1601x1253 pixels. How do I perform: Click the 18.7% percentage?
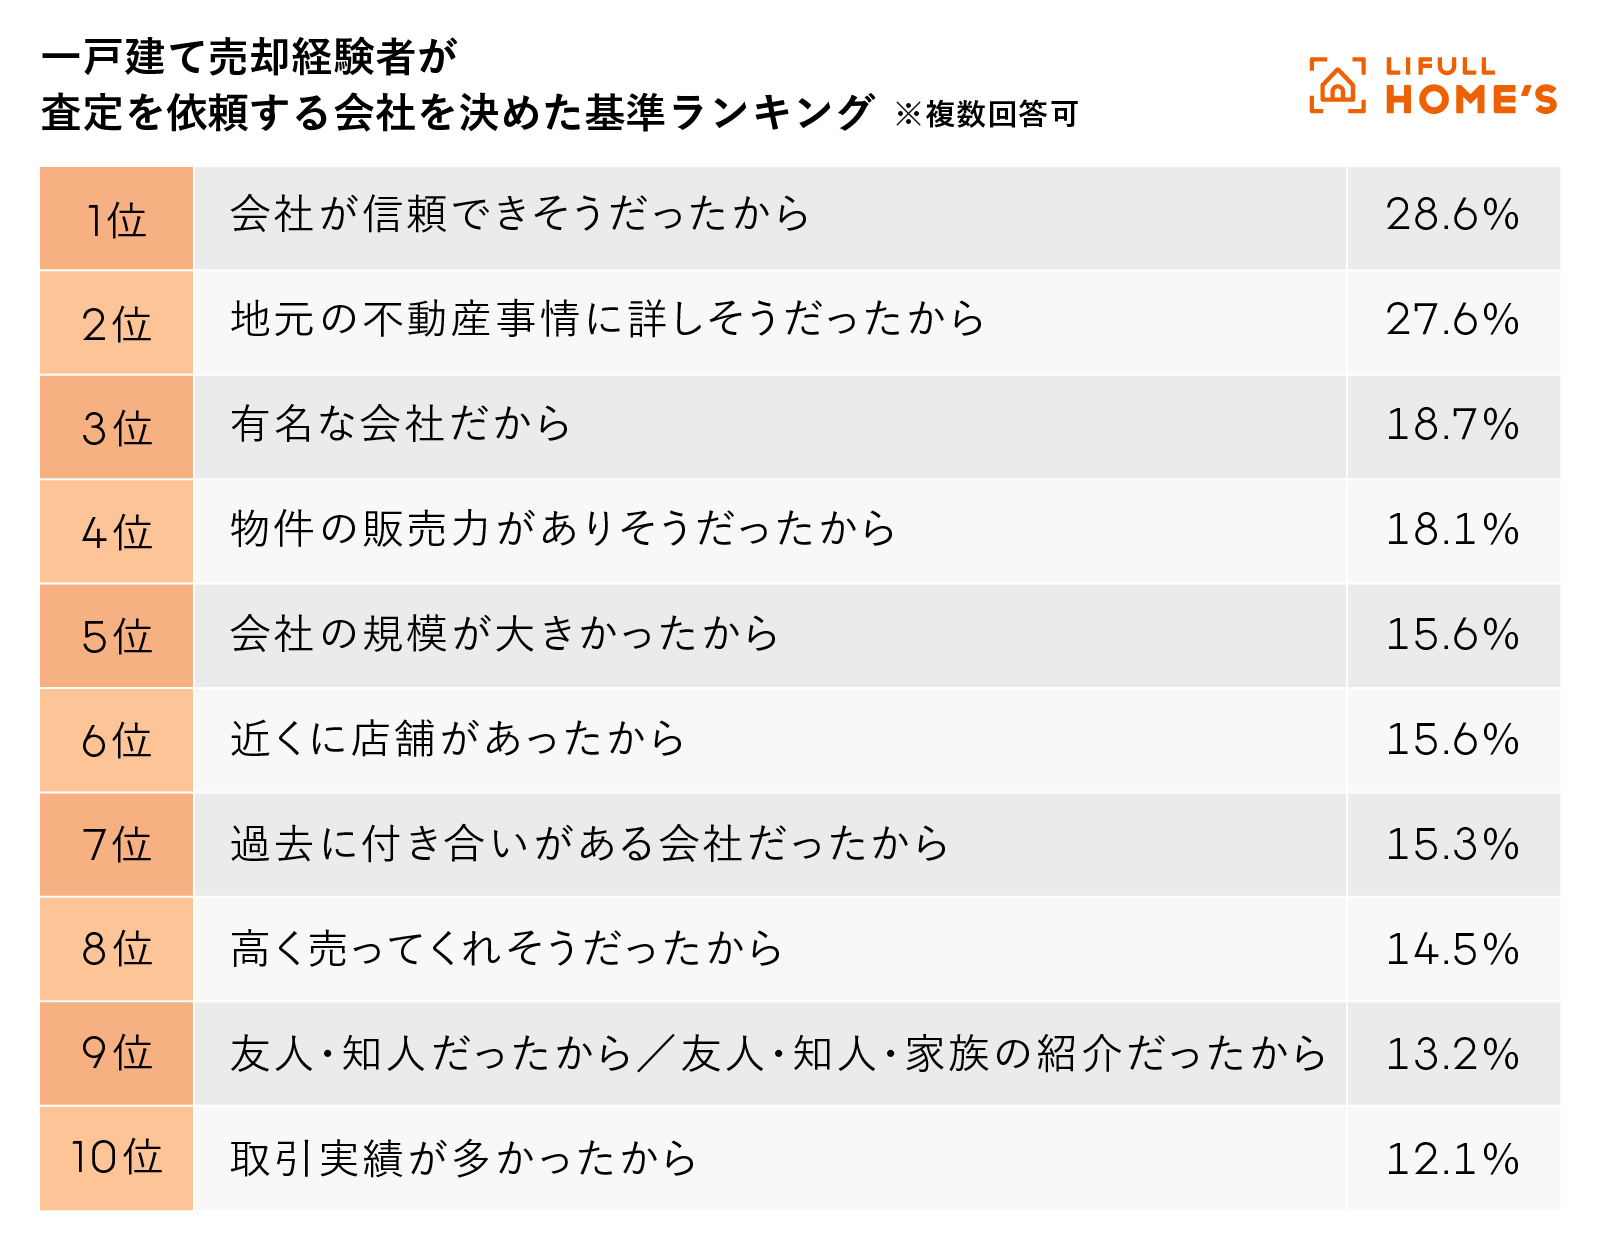[x=1452, y=425]
